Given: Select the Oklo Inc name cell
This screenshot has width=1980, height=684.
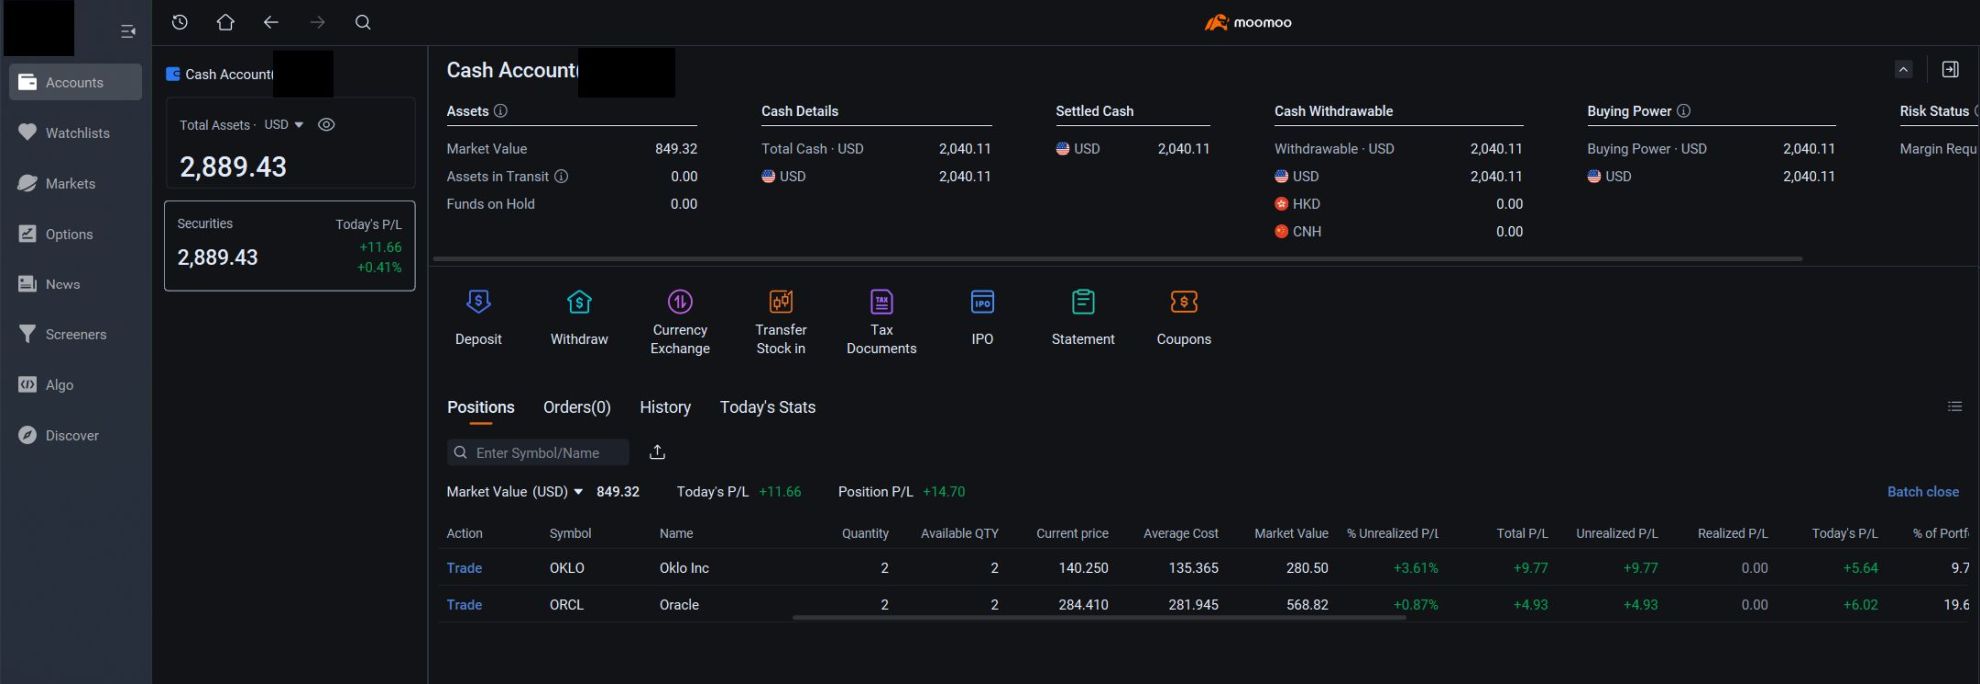Looking at the screenshot, I should pyautogui.click(x=684, y=568).
